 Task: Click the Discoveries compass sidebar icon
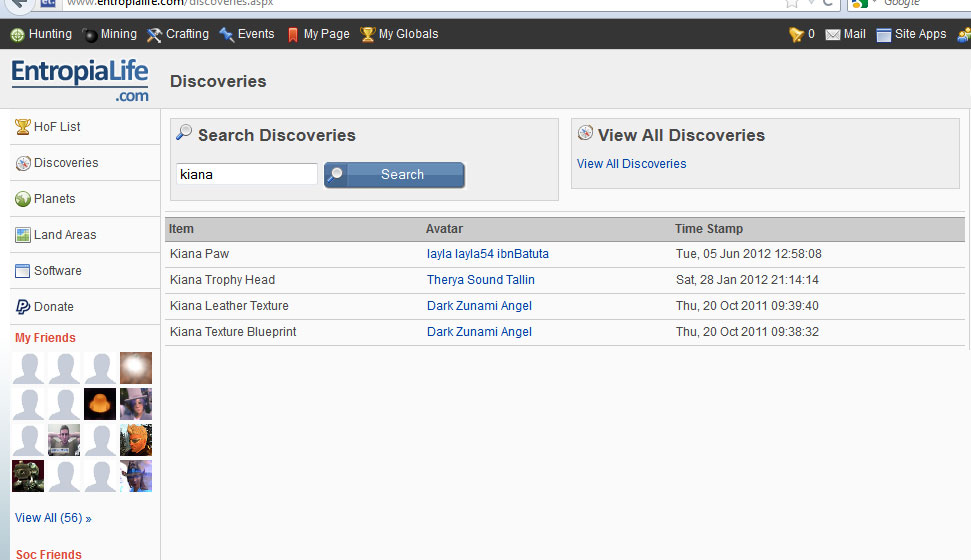tap(23, 163)
